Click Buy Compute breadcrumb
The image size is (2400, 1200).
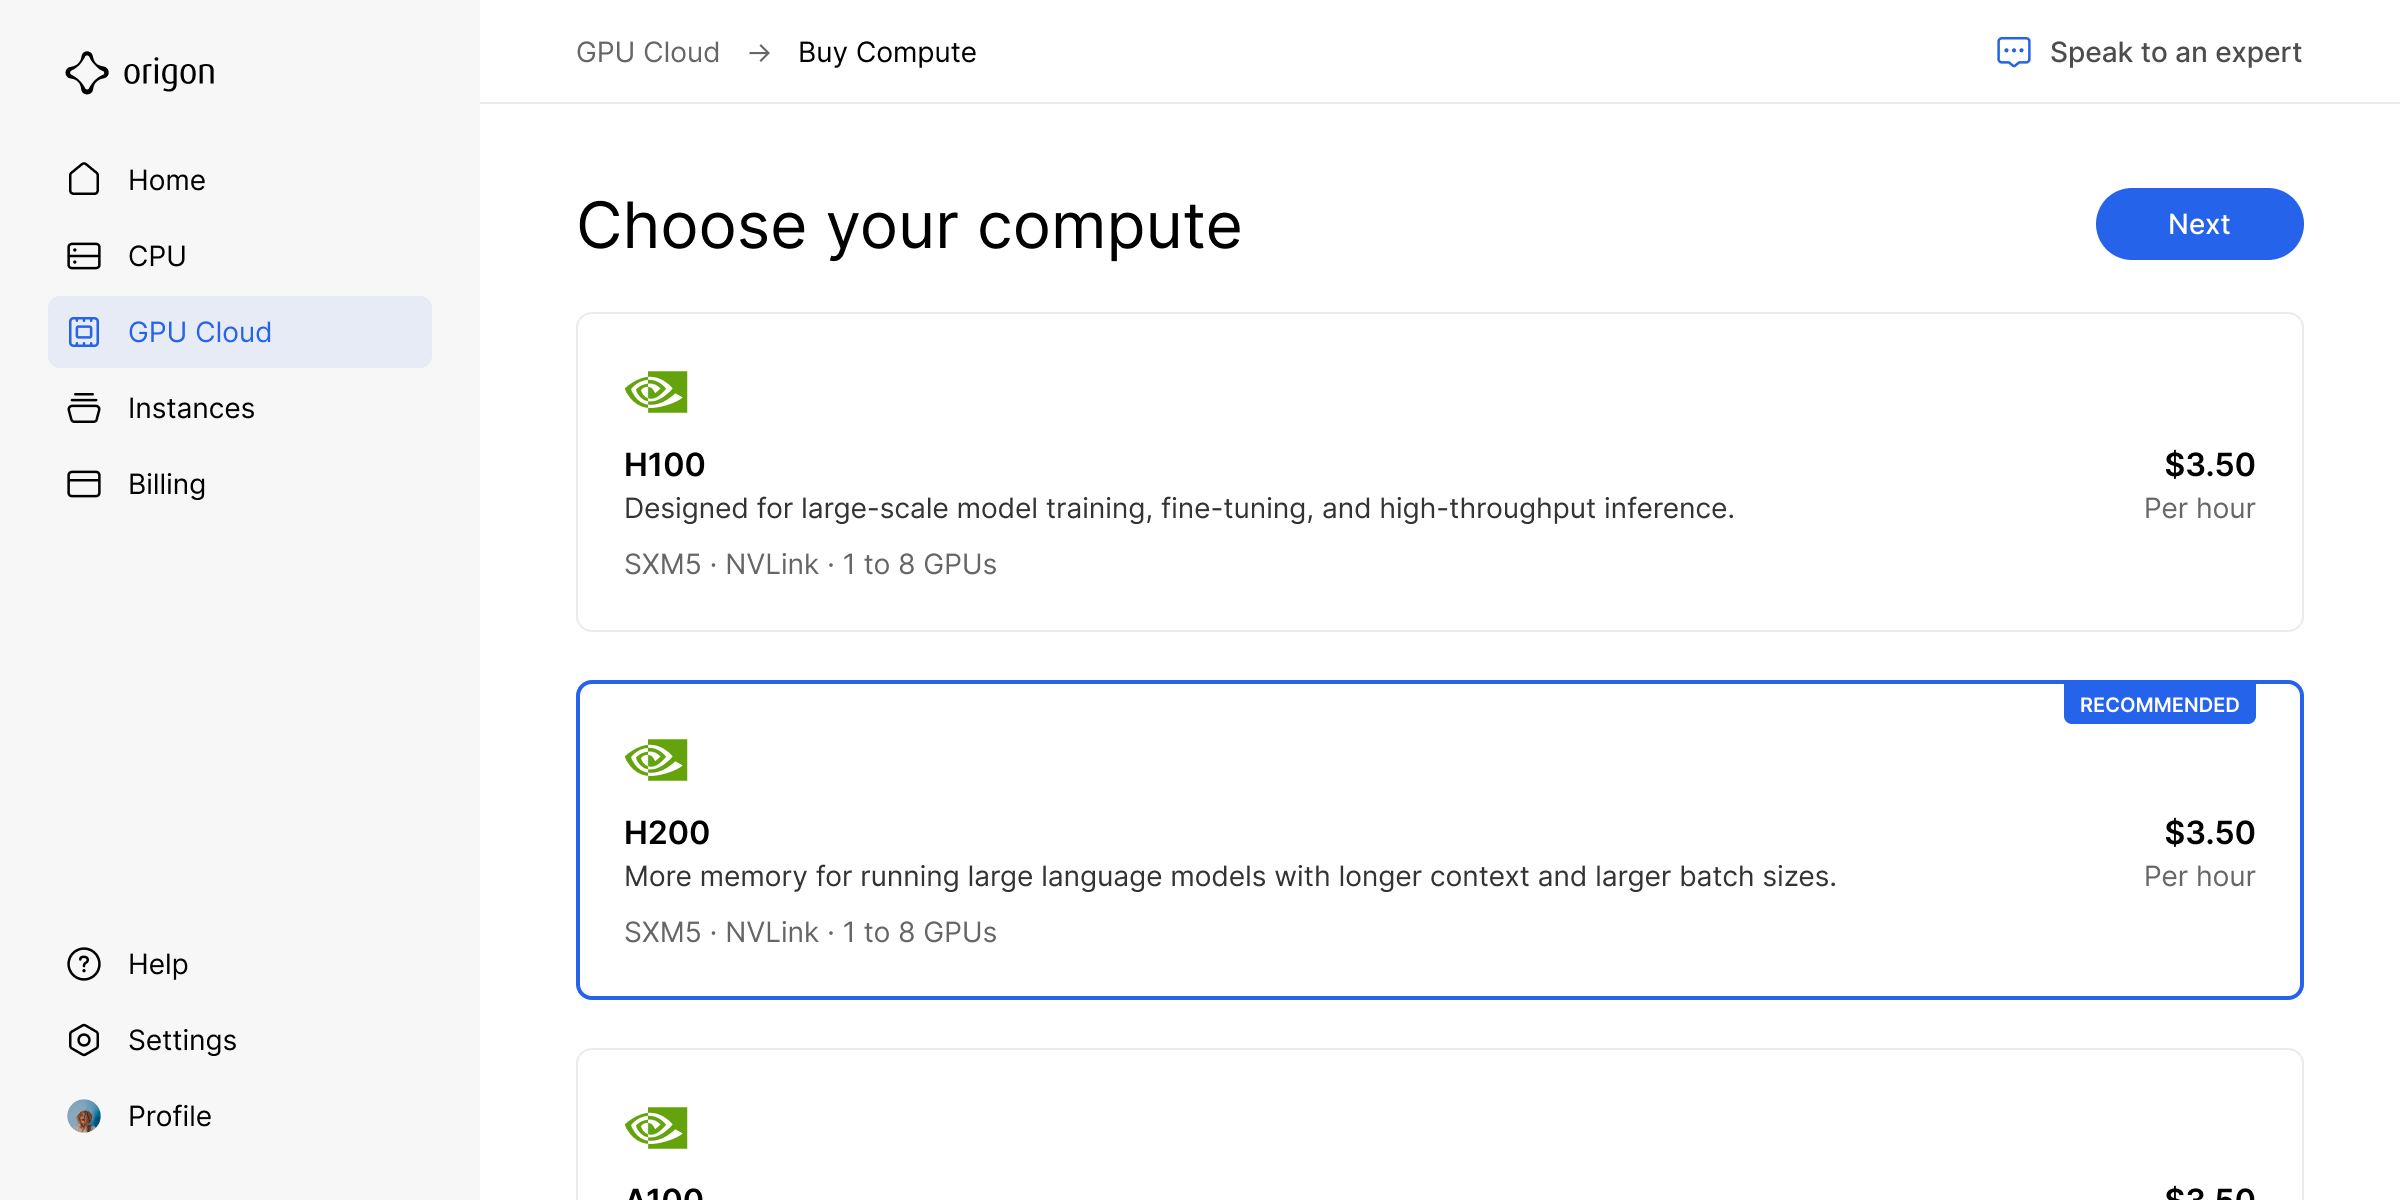coord(887,52)
